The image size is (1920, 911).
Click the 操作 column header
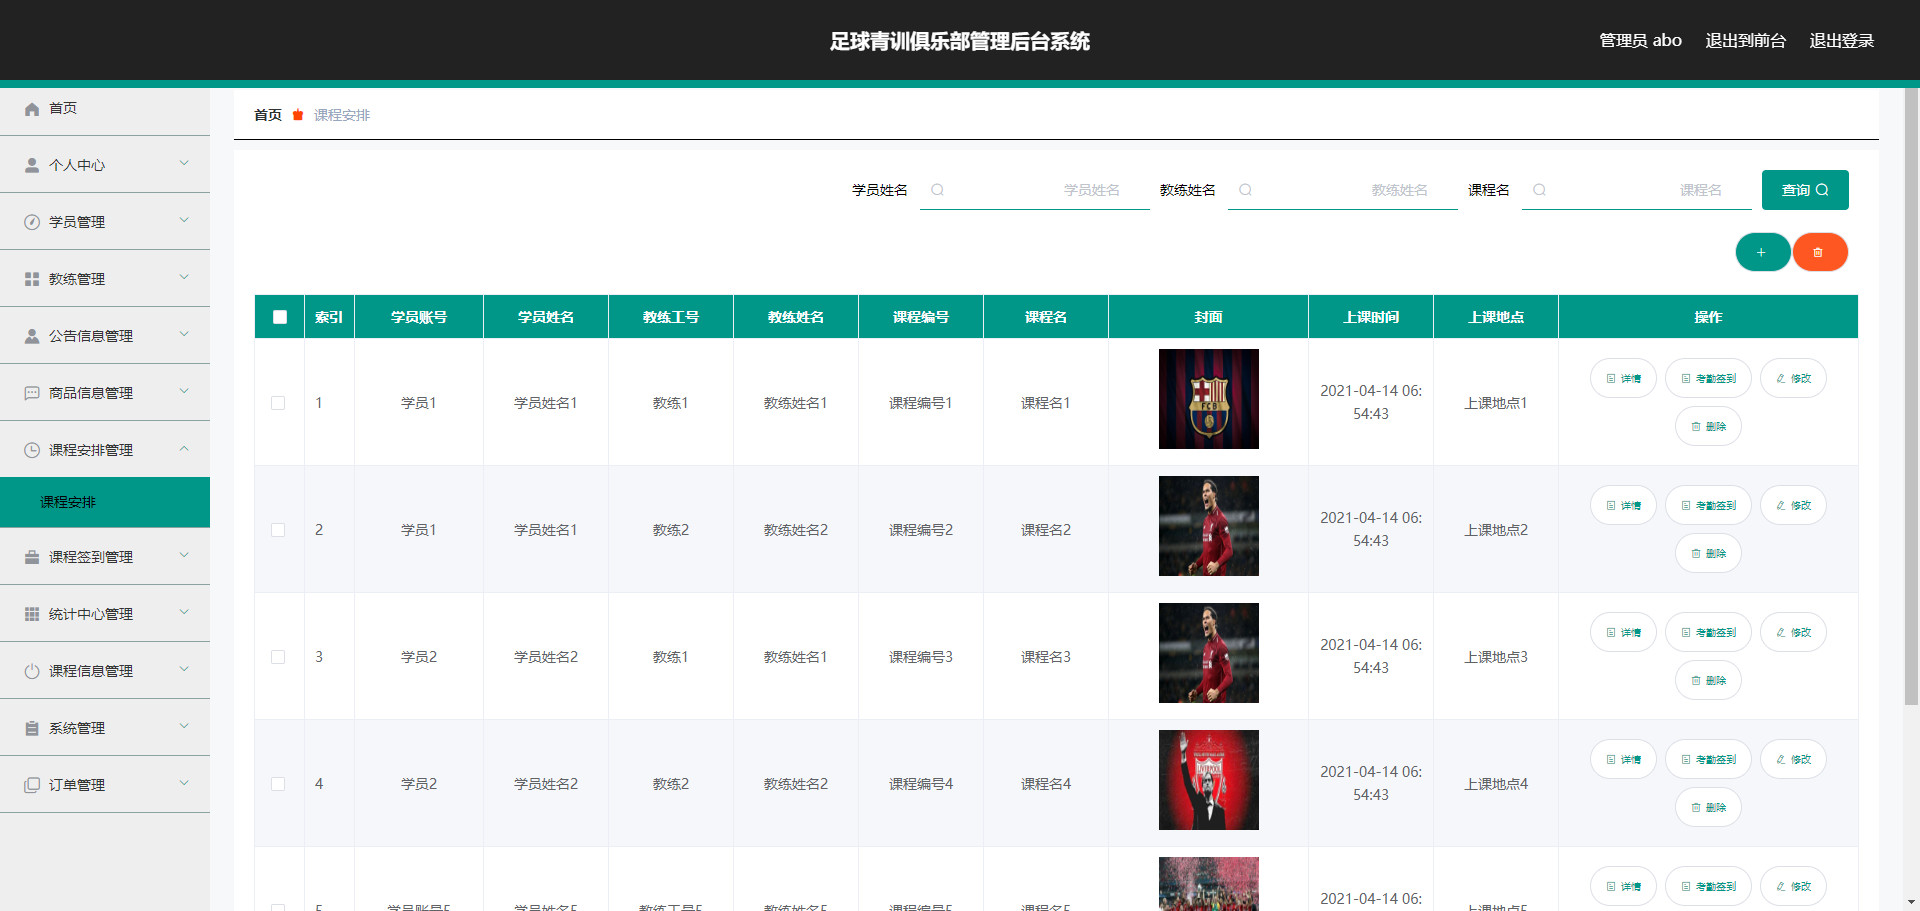1708,317
